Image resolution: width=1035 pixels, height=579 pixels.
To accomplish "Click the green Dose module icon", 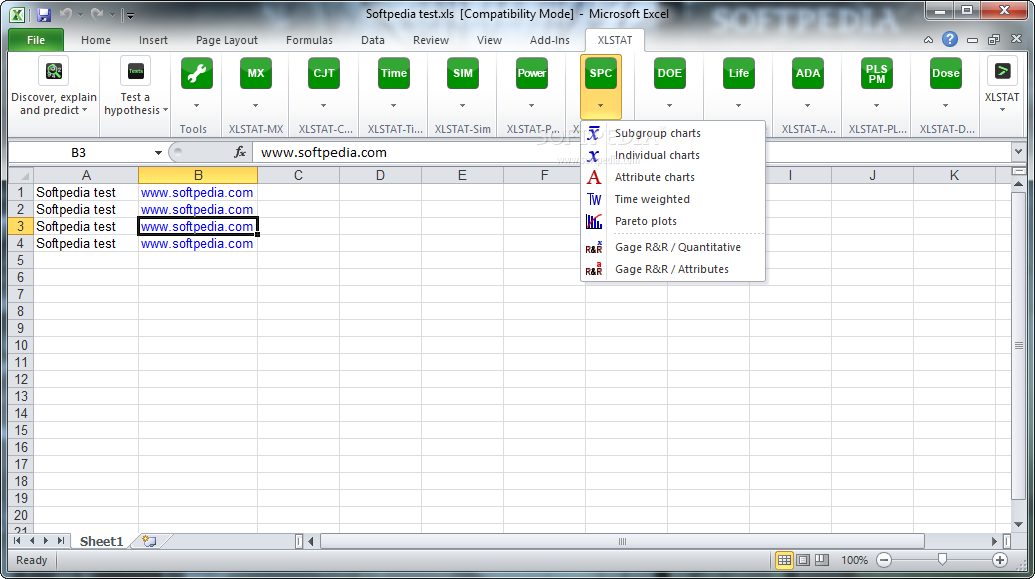I will (x=945, y=73).
